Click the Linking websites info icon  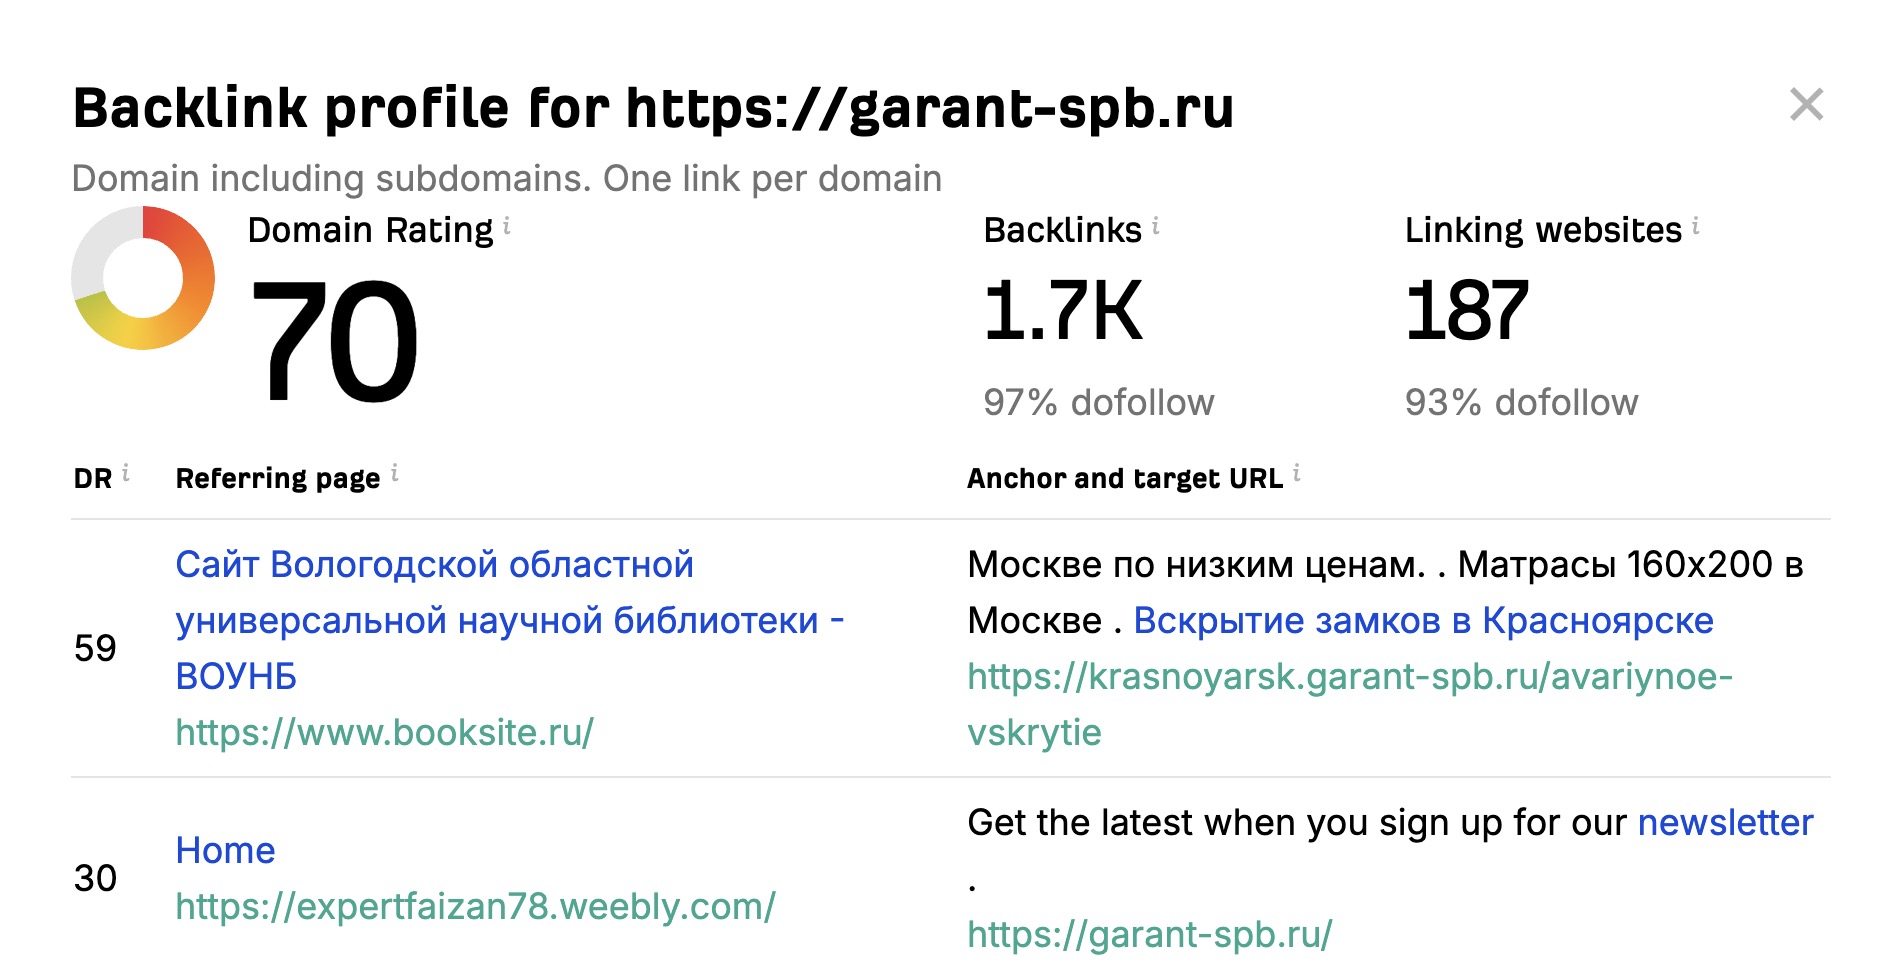(x=1696, y=226)
